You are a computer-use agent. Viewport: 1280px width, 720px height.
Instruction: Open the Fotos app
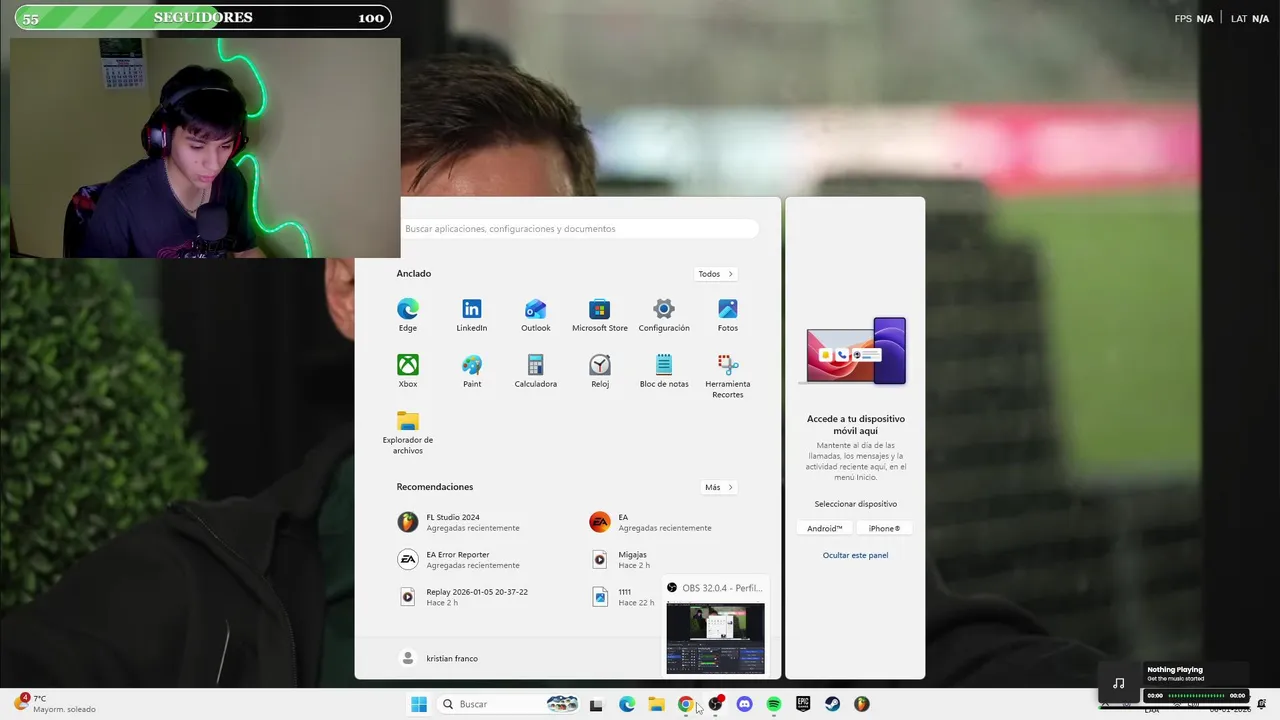point(728,315)
